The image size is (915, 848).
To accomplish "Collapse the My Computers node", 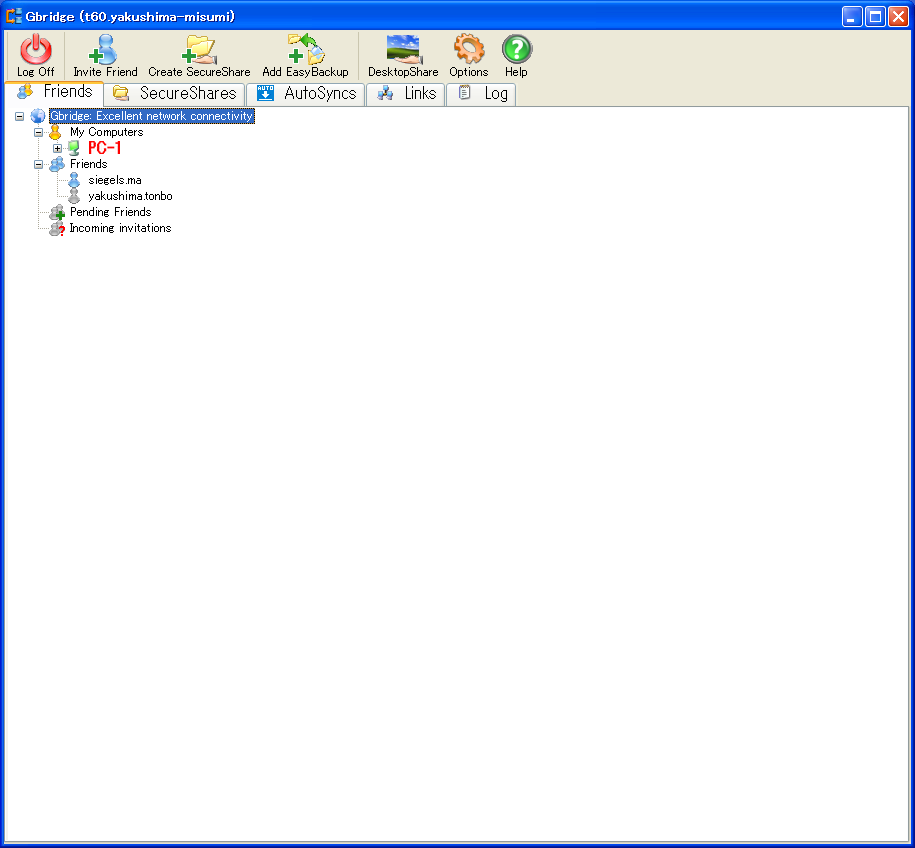I will pos(39,132).
